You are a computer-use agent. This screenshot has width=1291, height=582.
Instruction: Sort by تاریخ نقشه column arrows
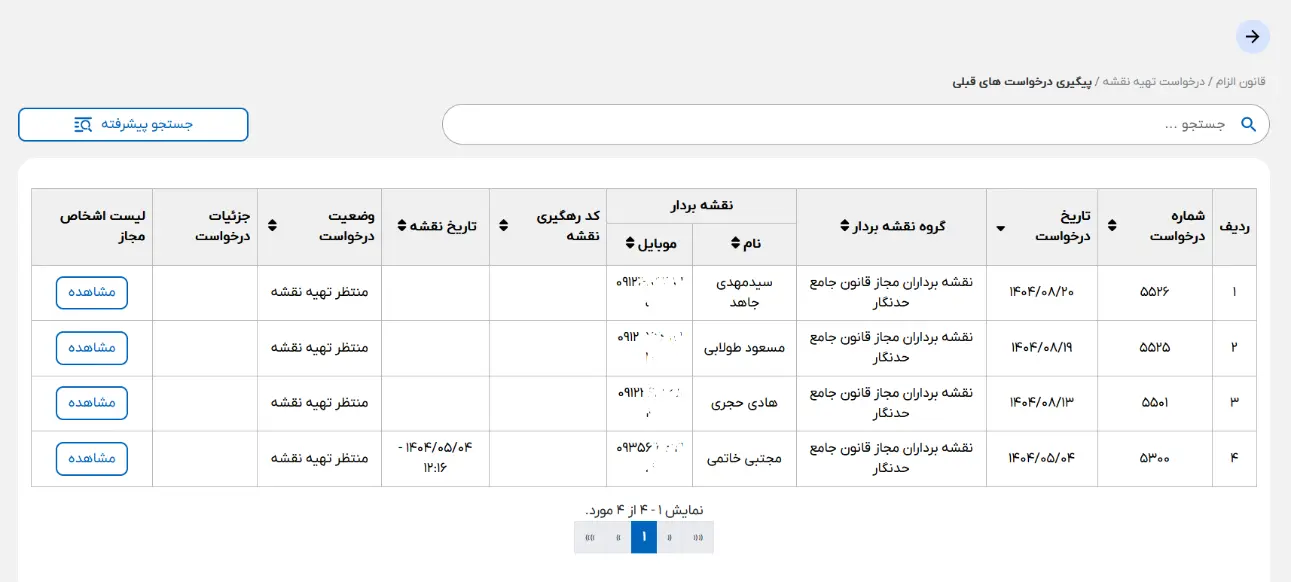tap(402, 225)
